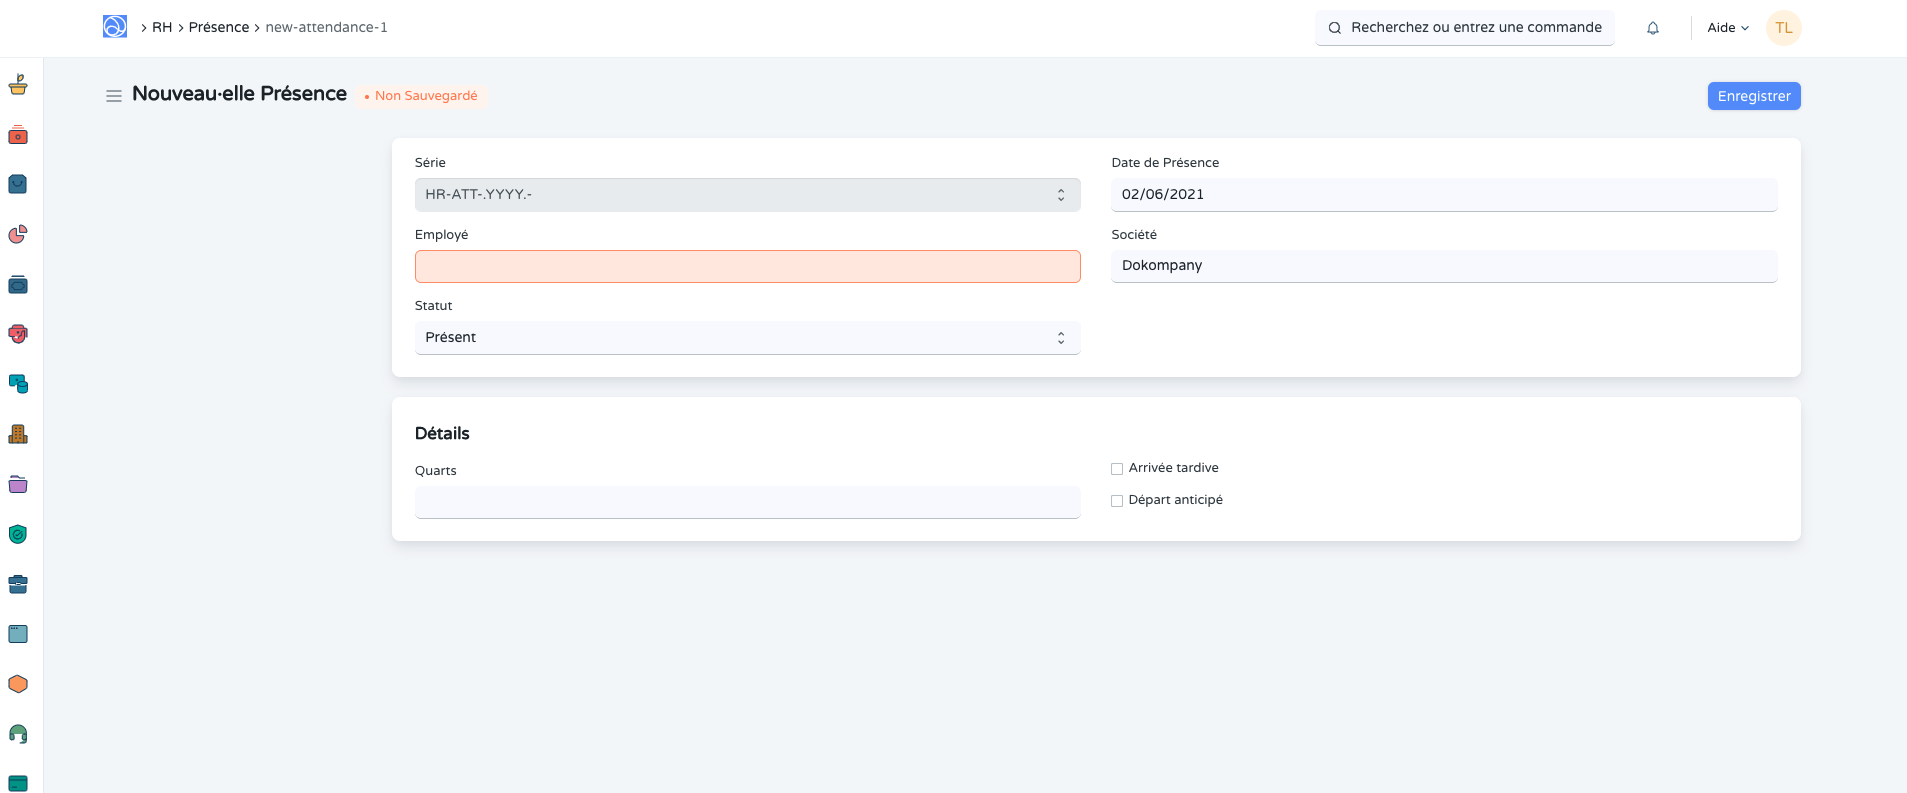1907x793 pixels.
Task: Click into the Employé input field
Action: [x=747, y=267]
